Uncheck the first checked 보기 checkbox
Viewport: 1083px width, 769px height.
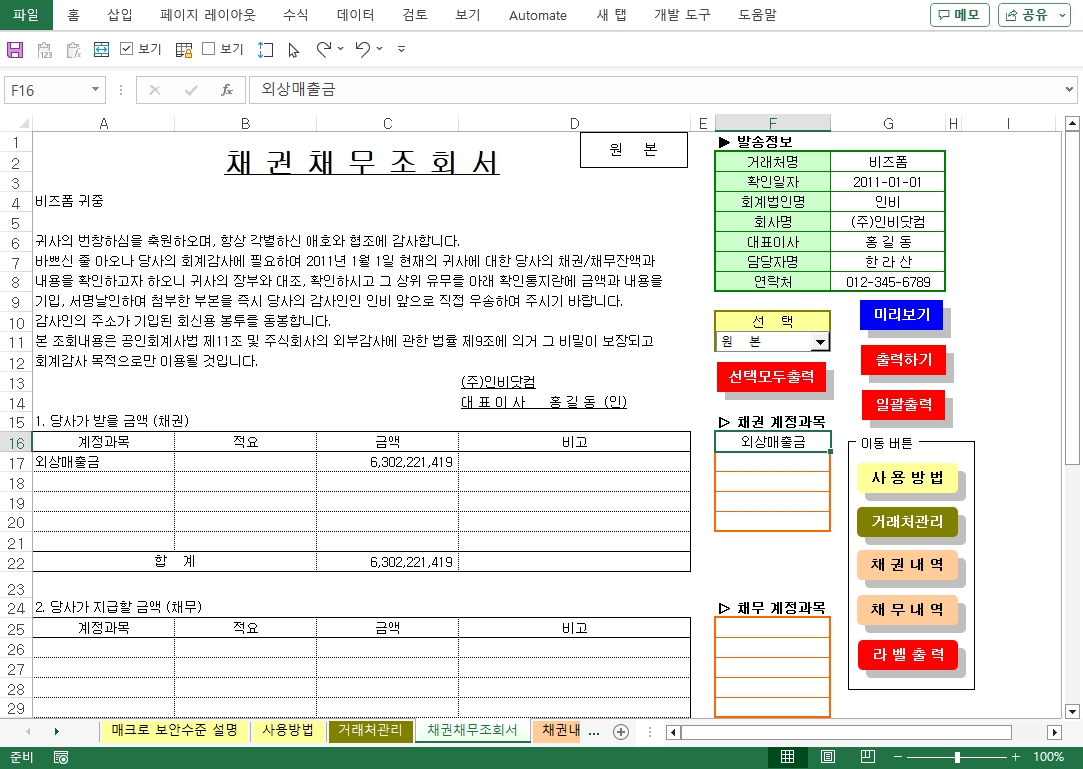coord(127,49)
